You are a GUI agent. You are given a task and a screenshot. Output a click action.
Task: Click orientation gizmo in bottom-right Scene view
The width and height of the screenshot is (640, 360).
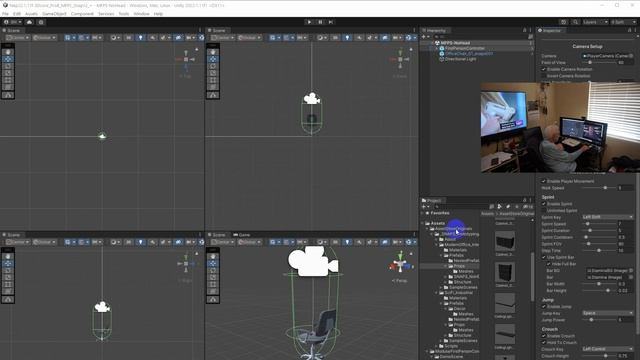(x=400, y=265)
